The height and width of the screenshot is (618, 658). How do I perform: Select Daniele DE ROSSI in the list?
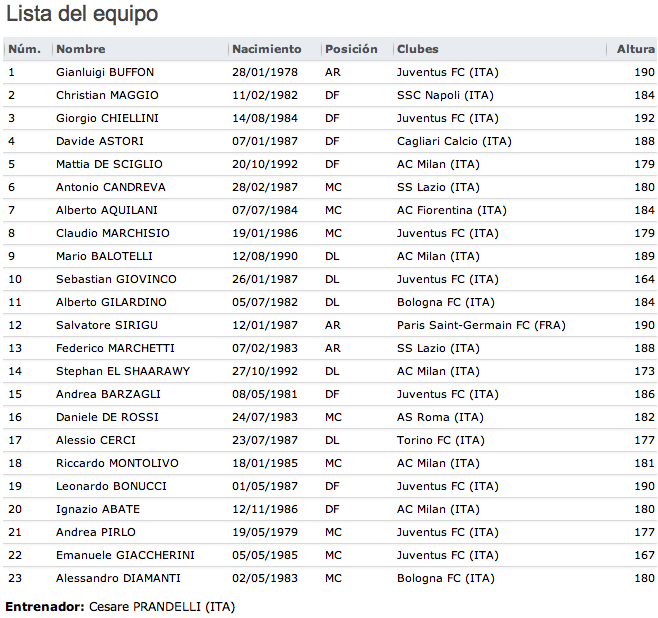click(107, 417)
